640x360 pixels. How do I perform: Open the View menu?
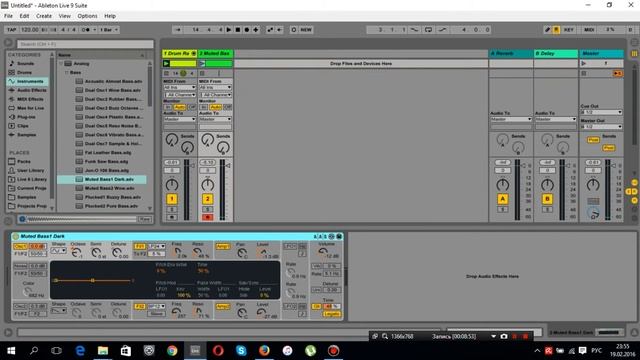click(x=64, y=16)
